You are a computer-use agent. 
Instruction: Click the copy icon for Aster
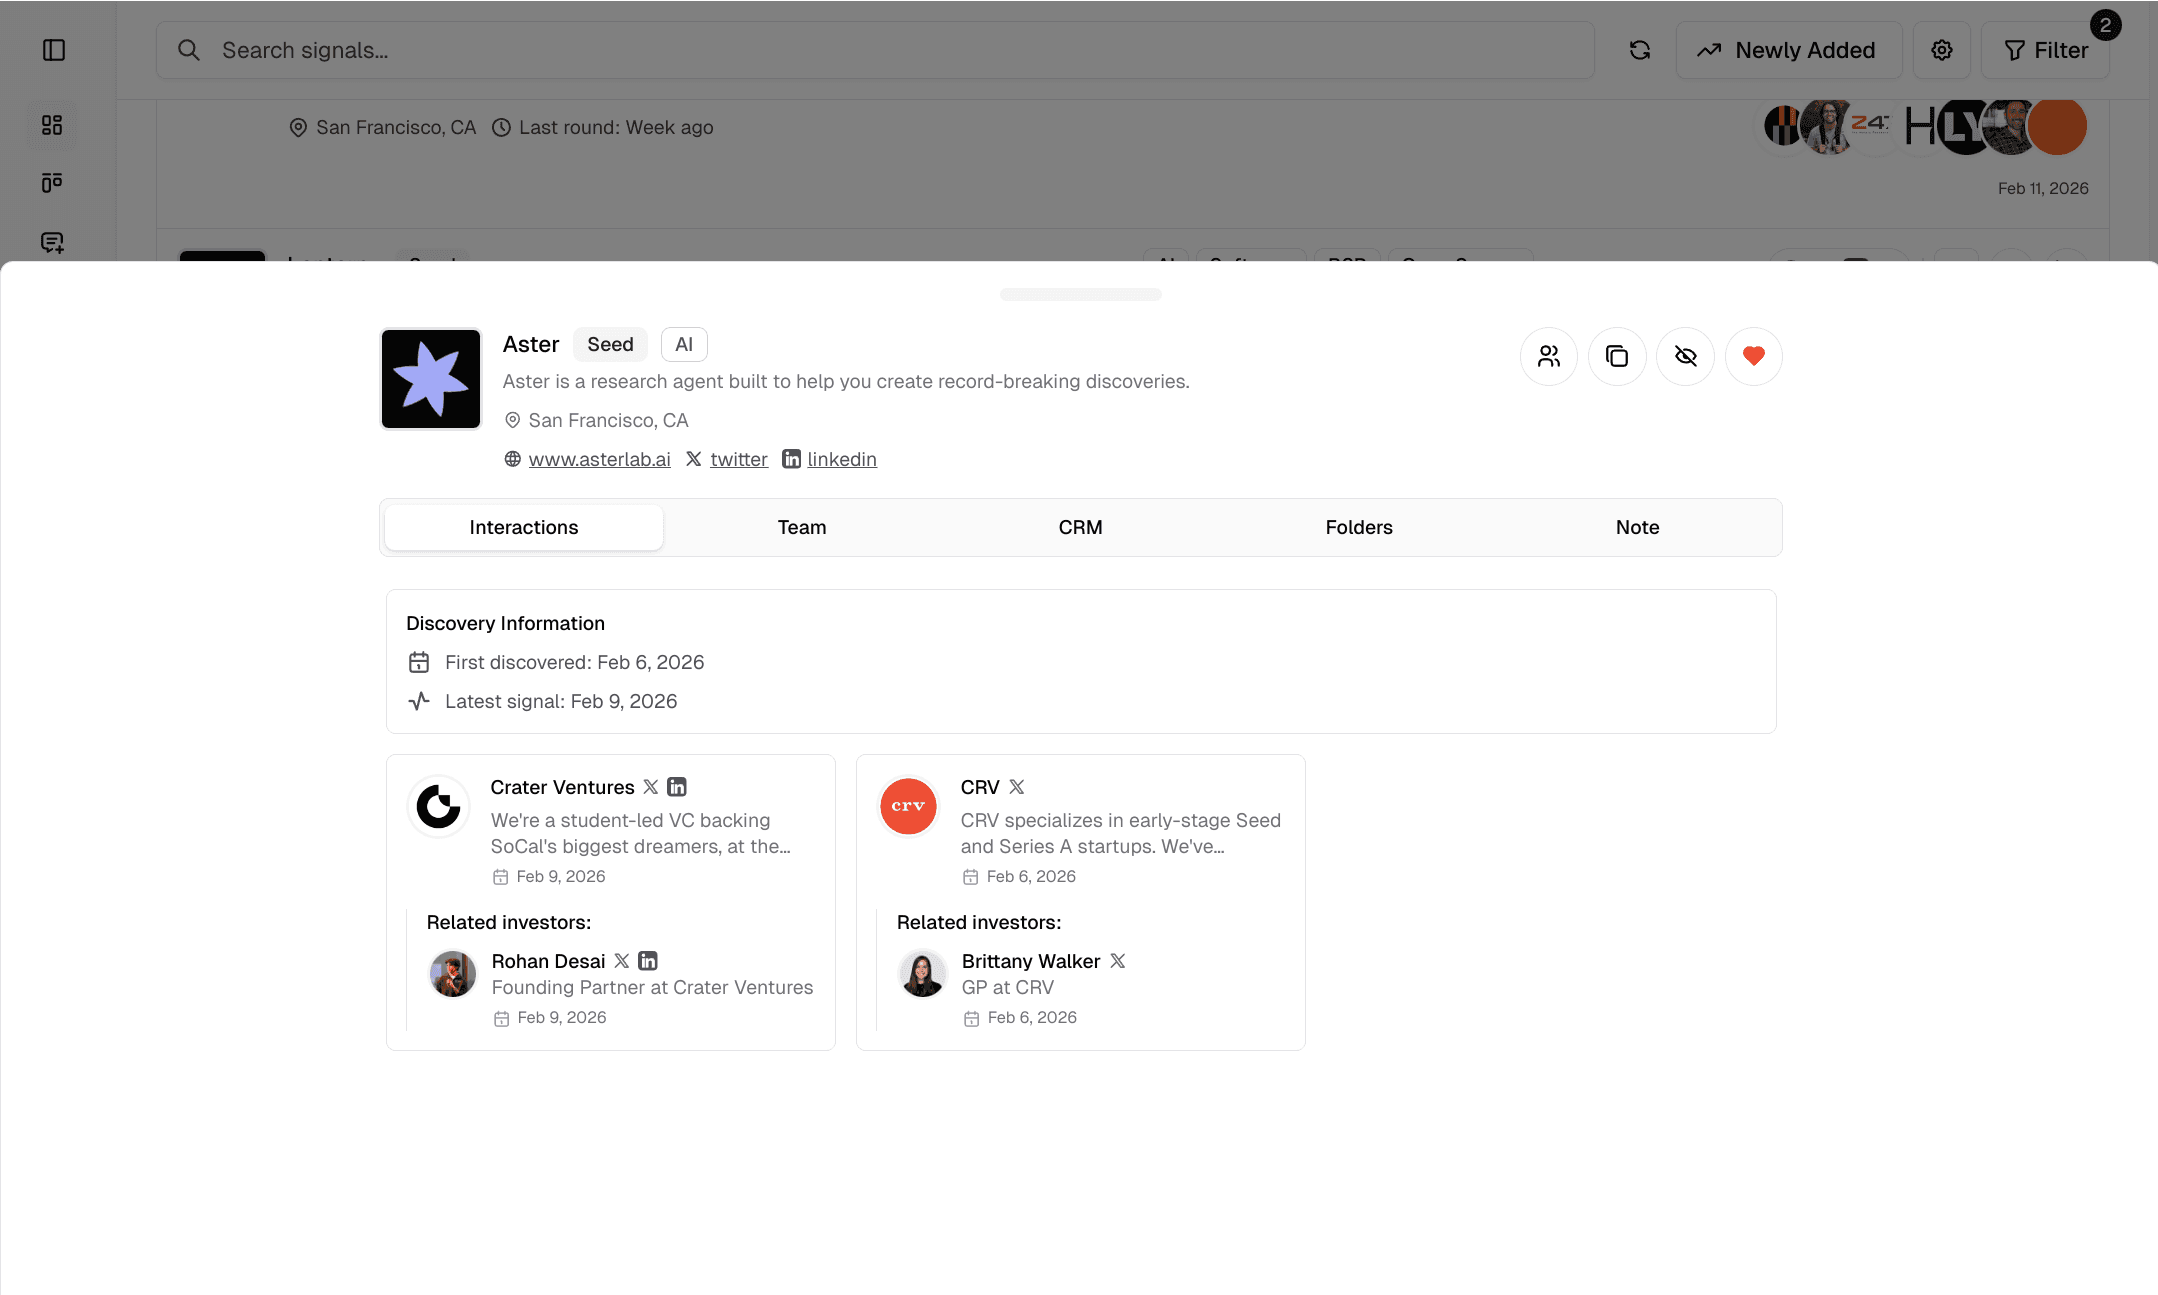point(1617,356)
